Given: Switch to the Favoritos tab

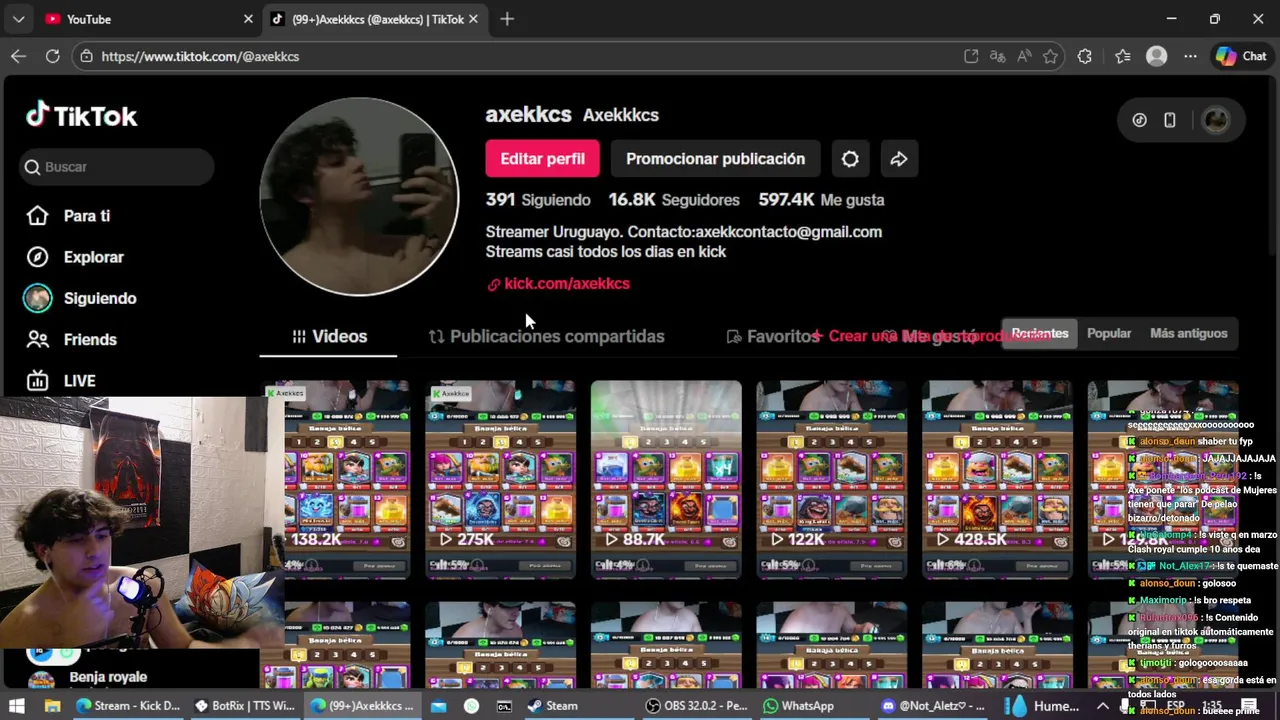Looking at the screenshot, I should pyautogui.click(x=772, y=336).
